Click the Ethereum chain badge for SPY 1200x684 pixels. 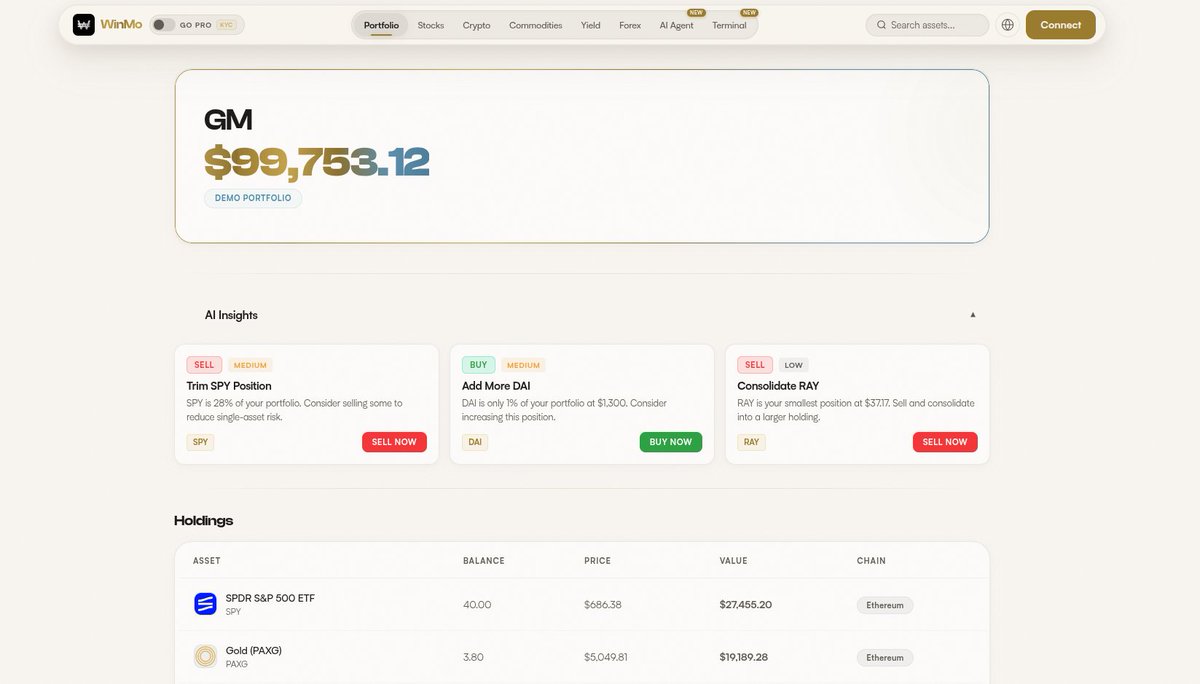coord(885,605)
